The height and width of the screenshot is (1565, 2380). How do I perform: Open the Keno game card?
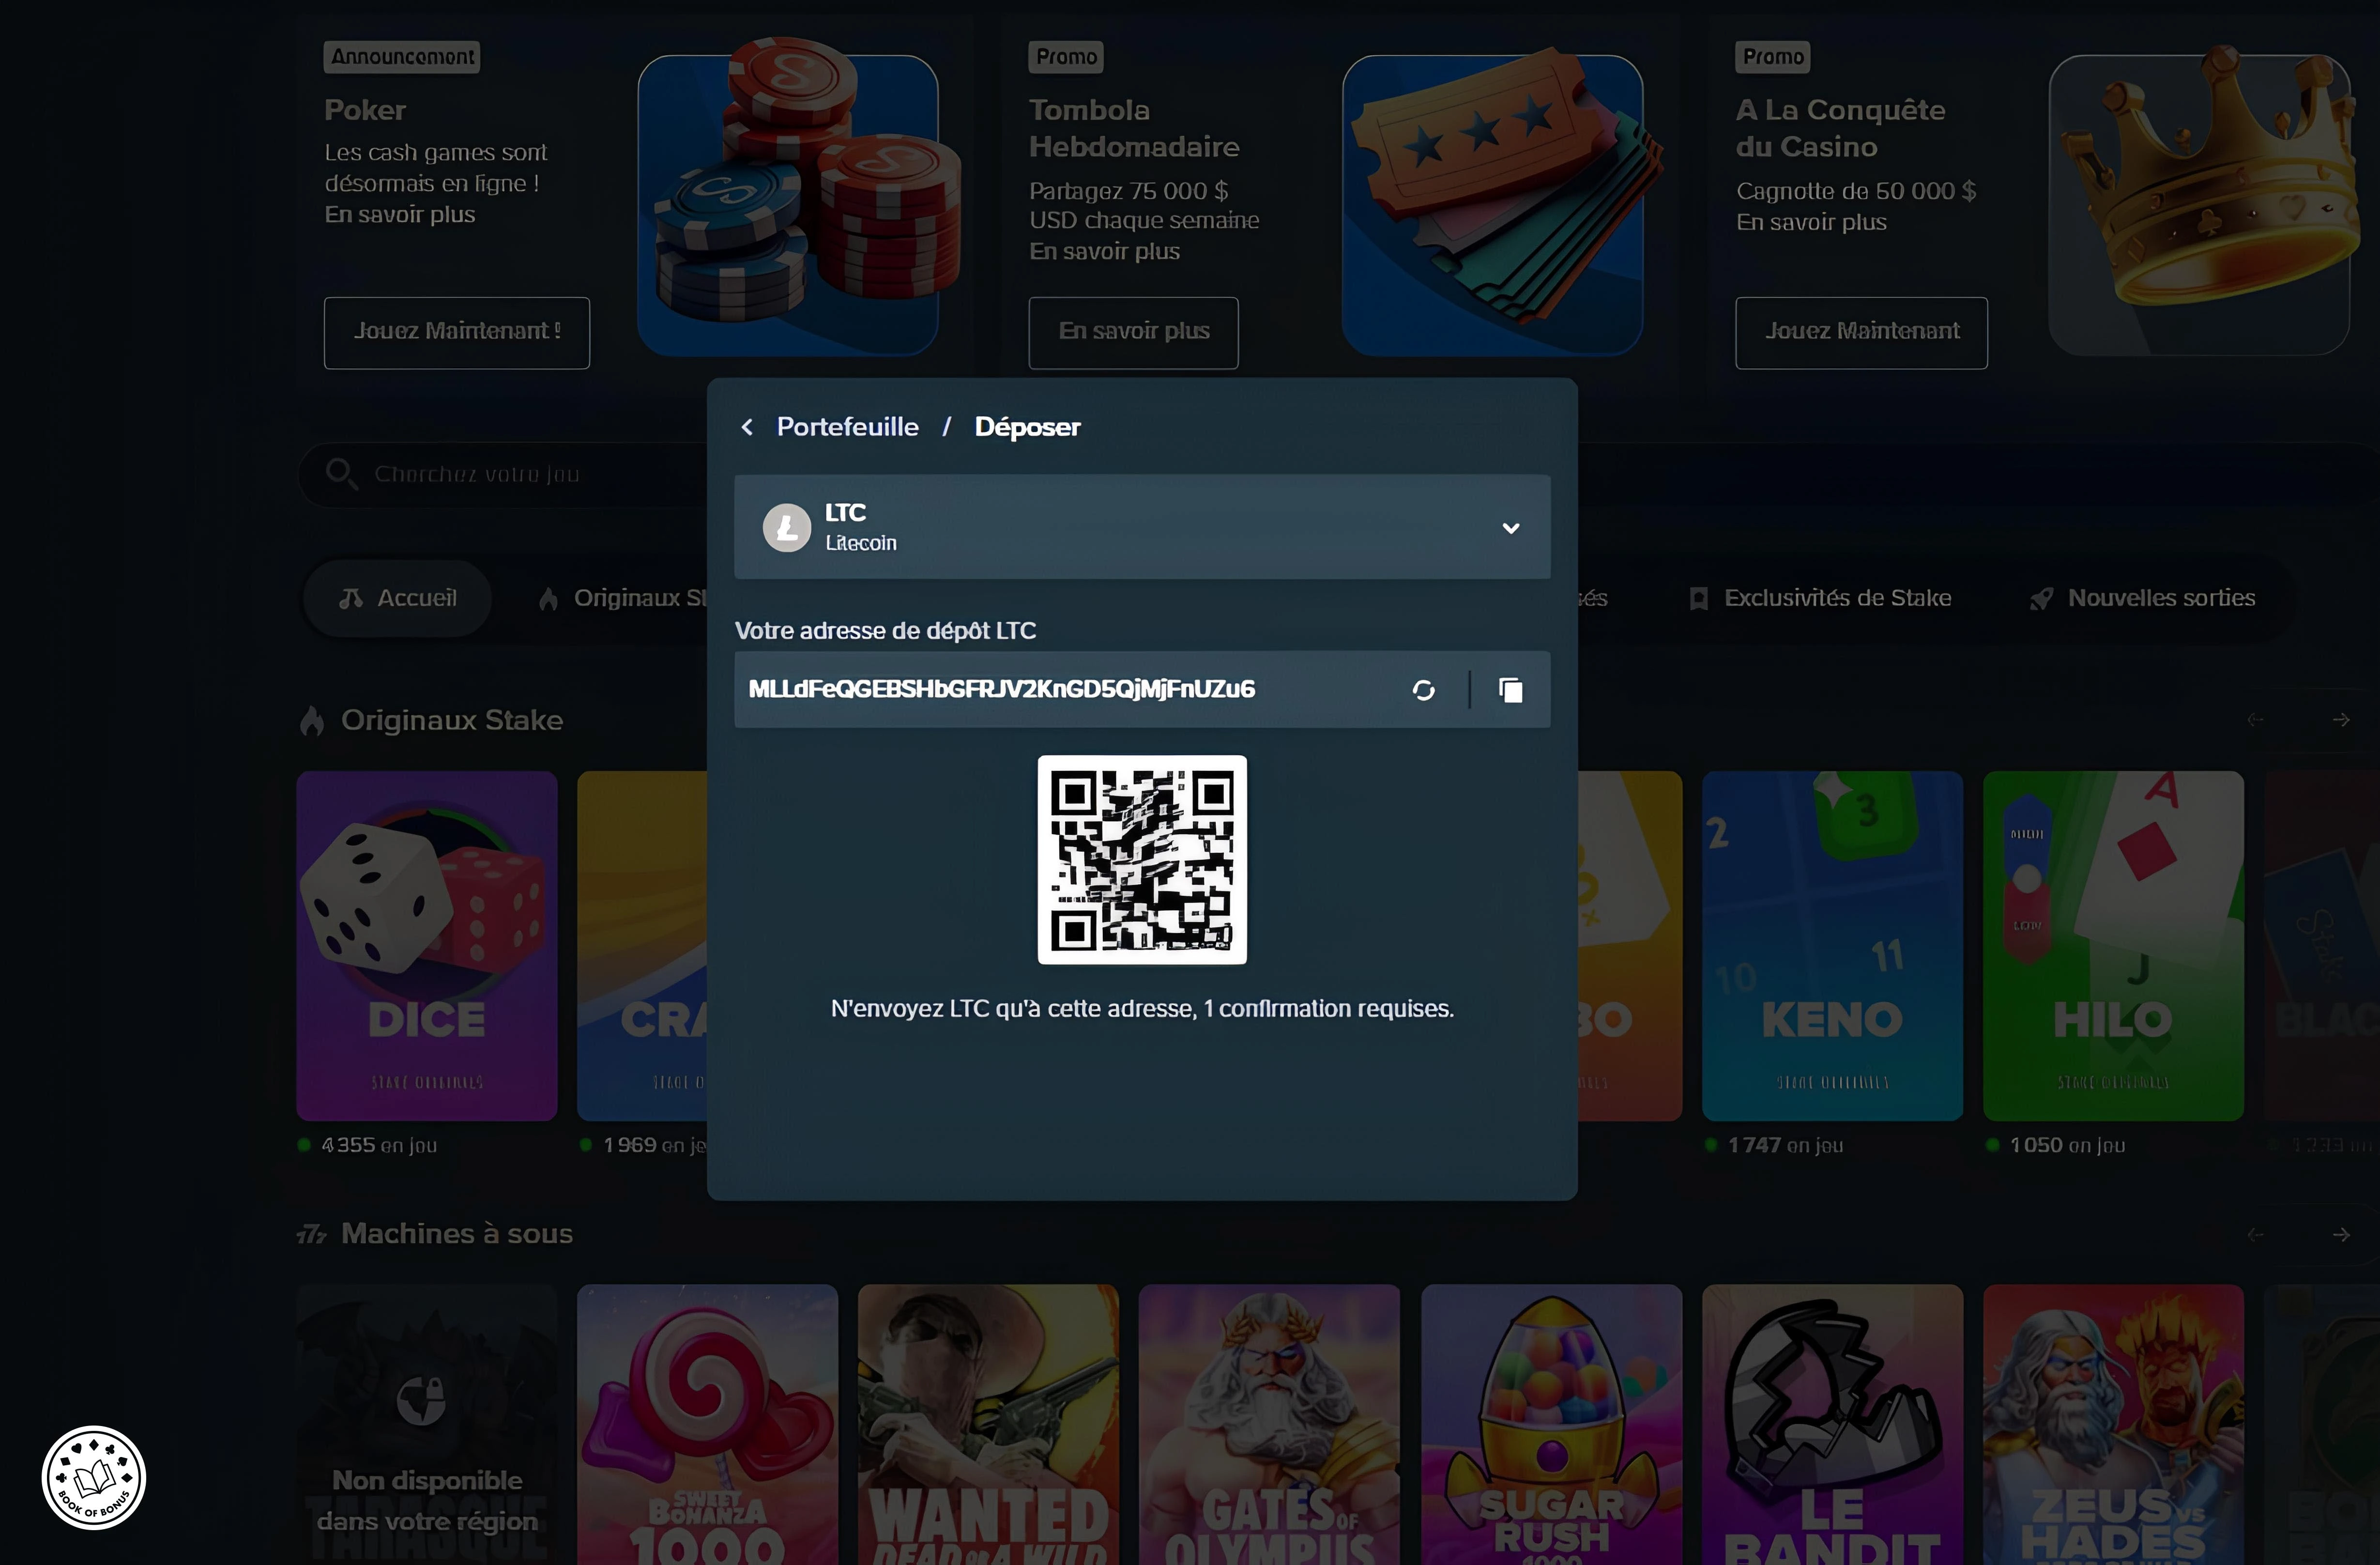[1832, 946]
